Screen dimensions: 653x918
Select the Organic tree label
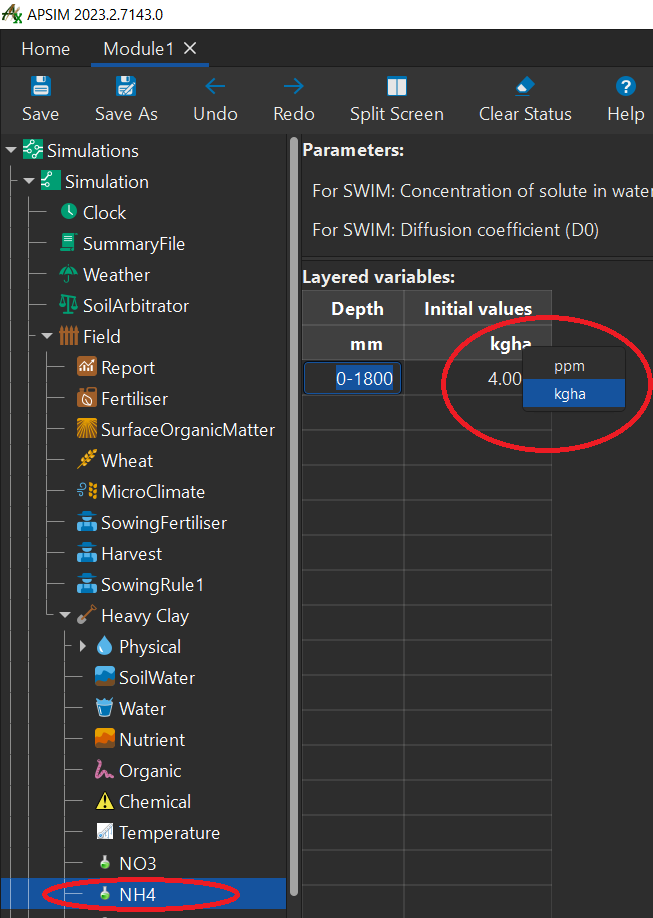[x=150, y=771]
